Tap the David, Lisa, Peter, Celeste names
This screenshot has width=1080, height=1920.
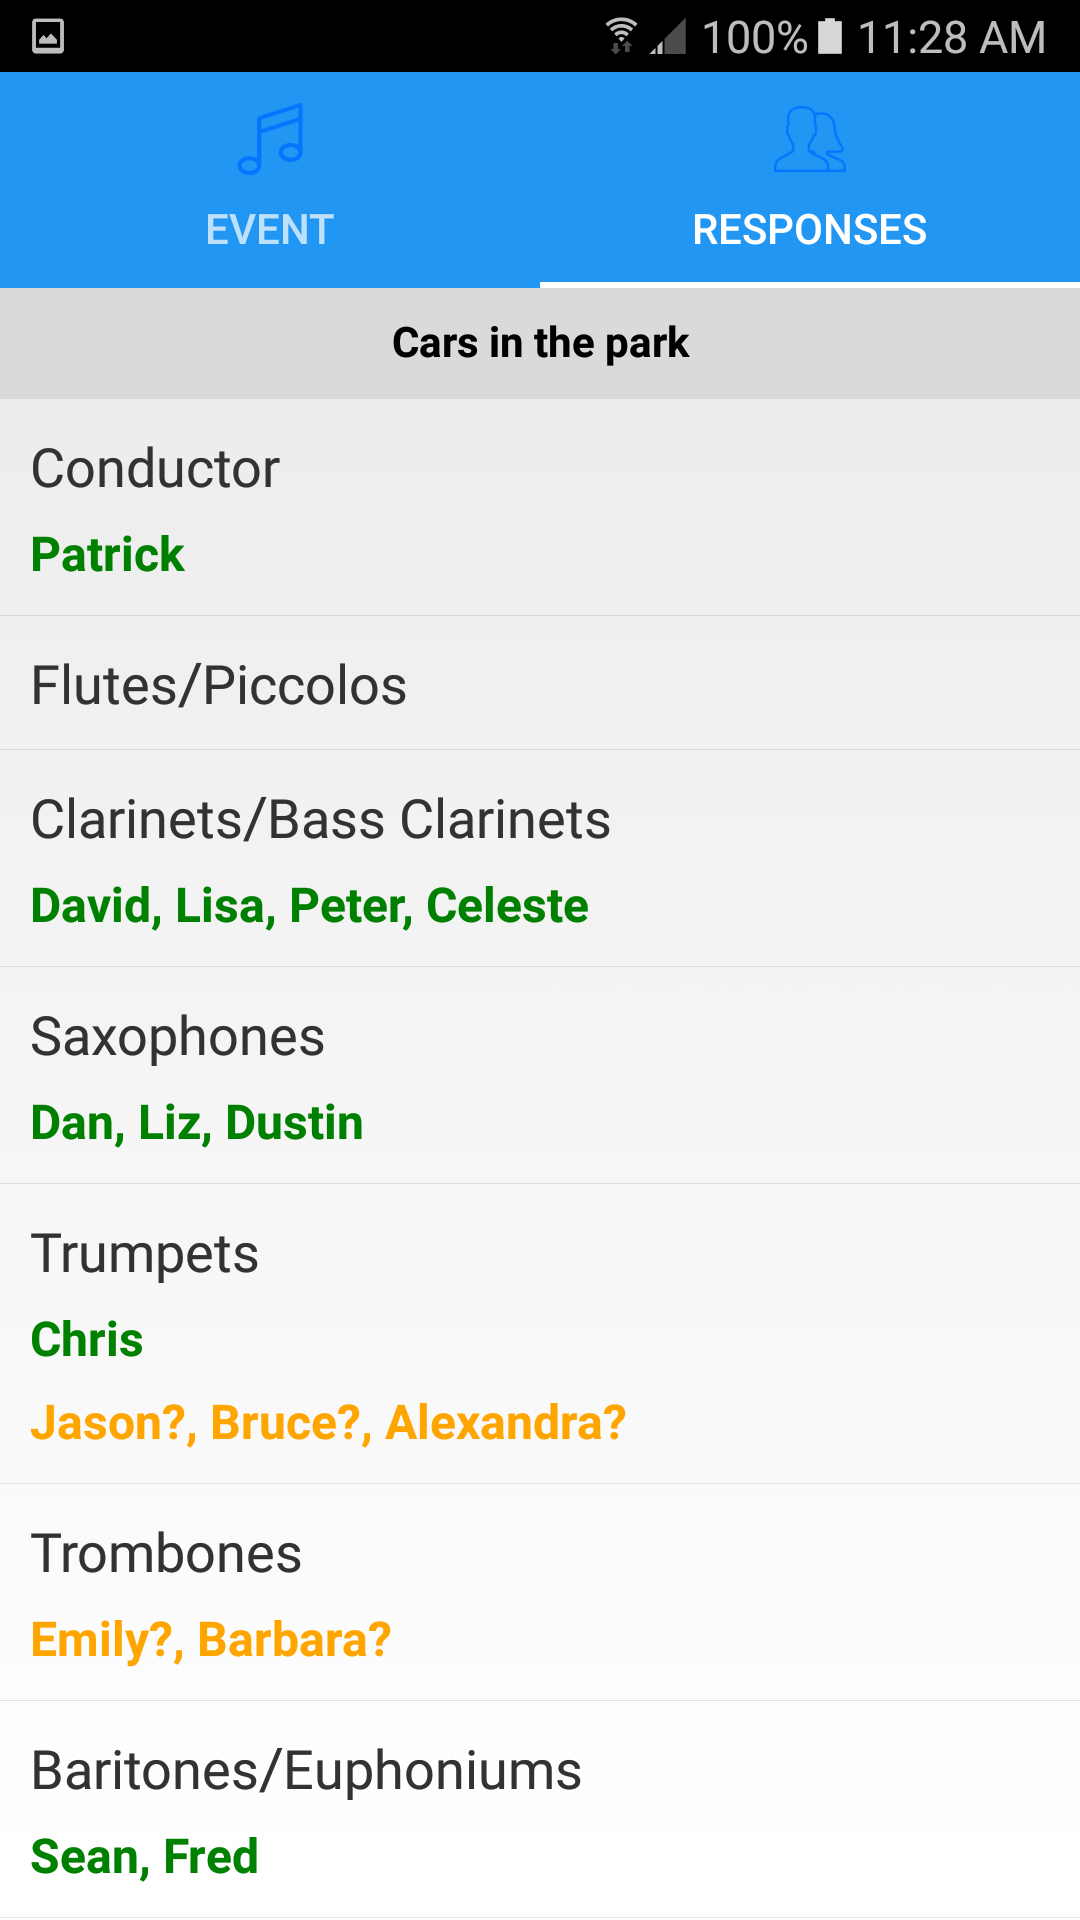pyautogui.click(x=310, y=905)
